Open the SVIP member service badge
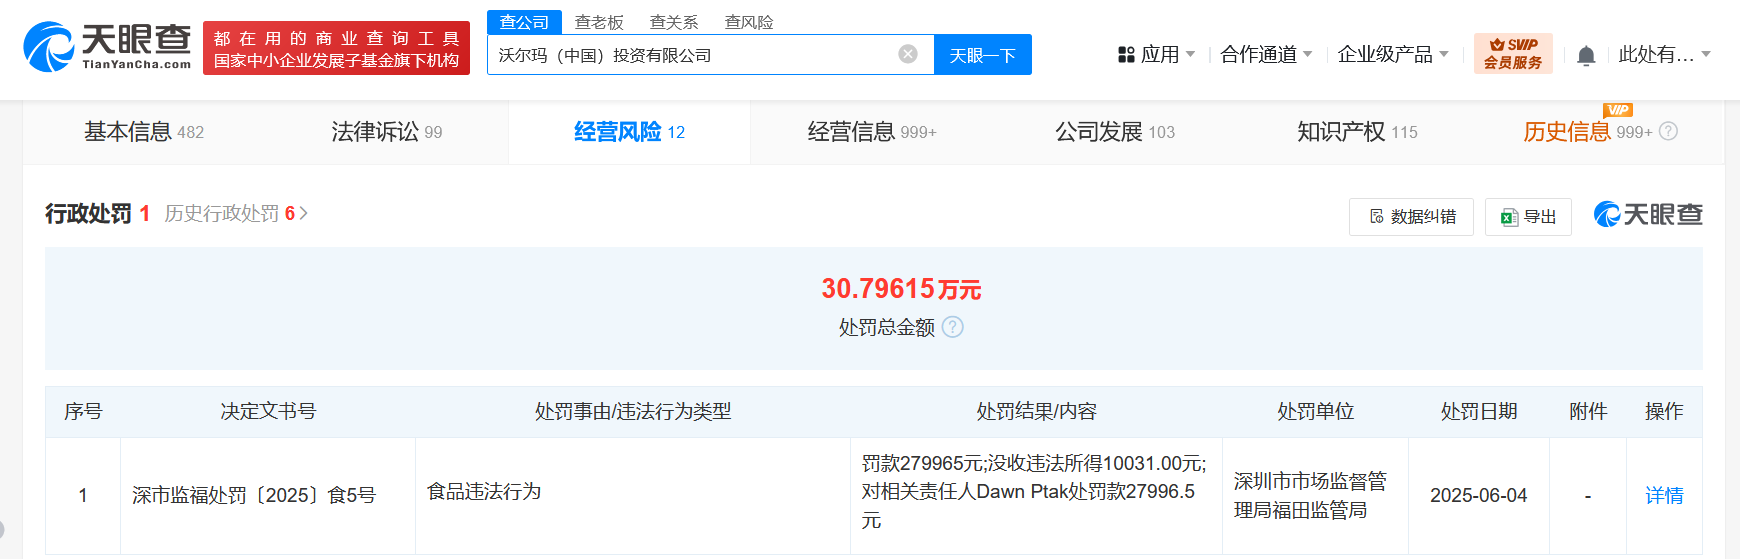 [1513, 54]
